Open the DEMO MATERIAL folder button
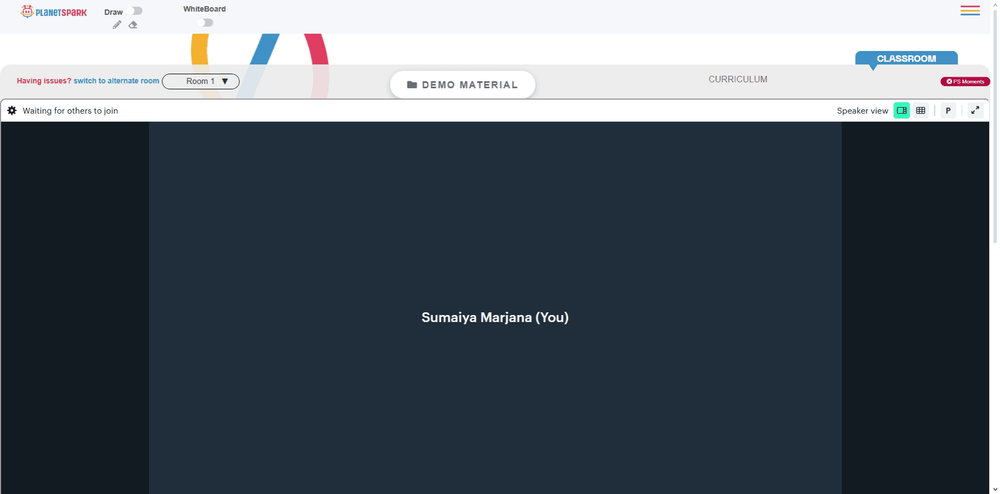 (462, 85)
